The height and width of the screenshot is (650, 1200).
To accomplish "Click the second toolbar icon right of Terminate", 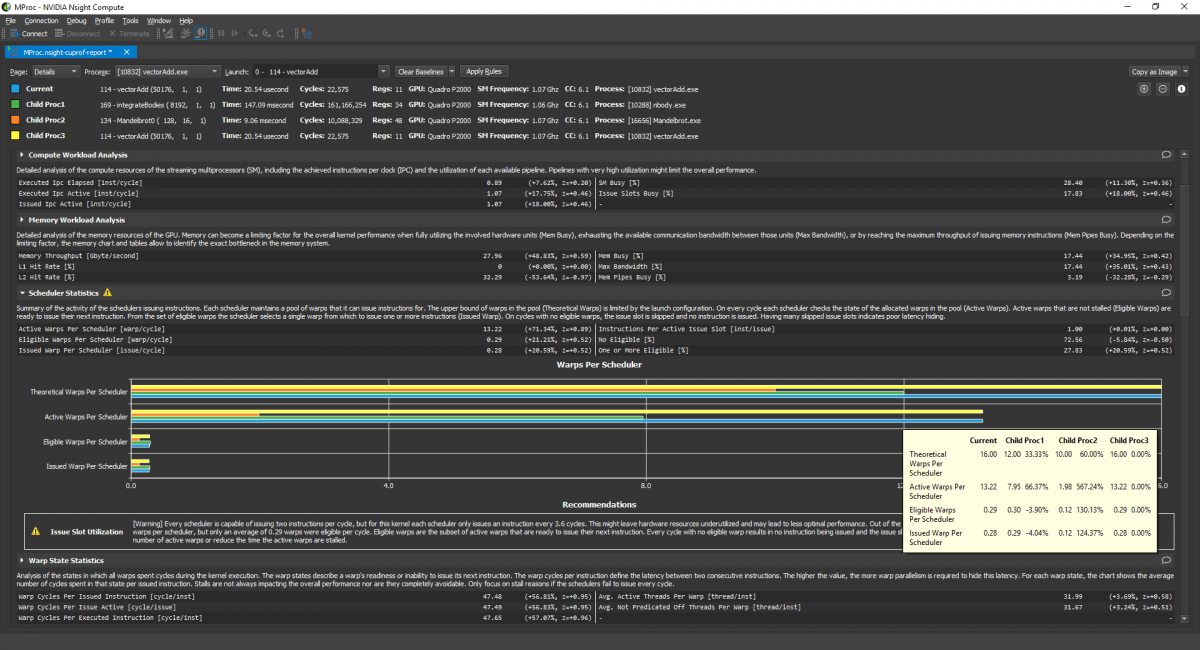I will 186,33.
